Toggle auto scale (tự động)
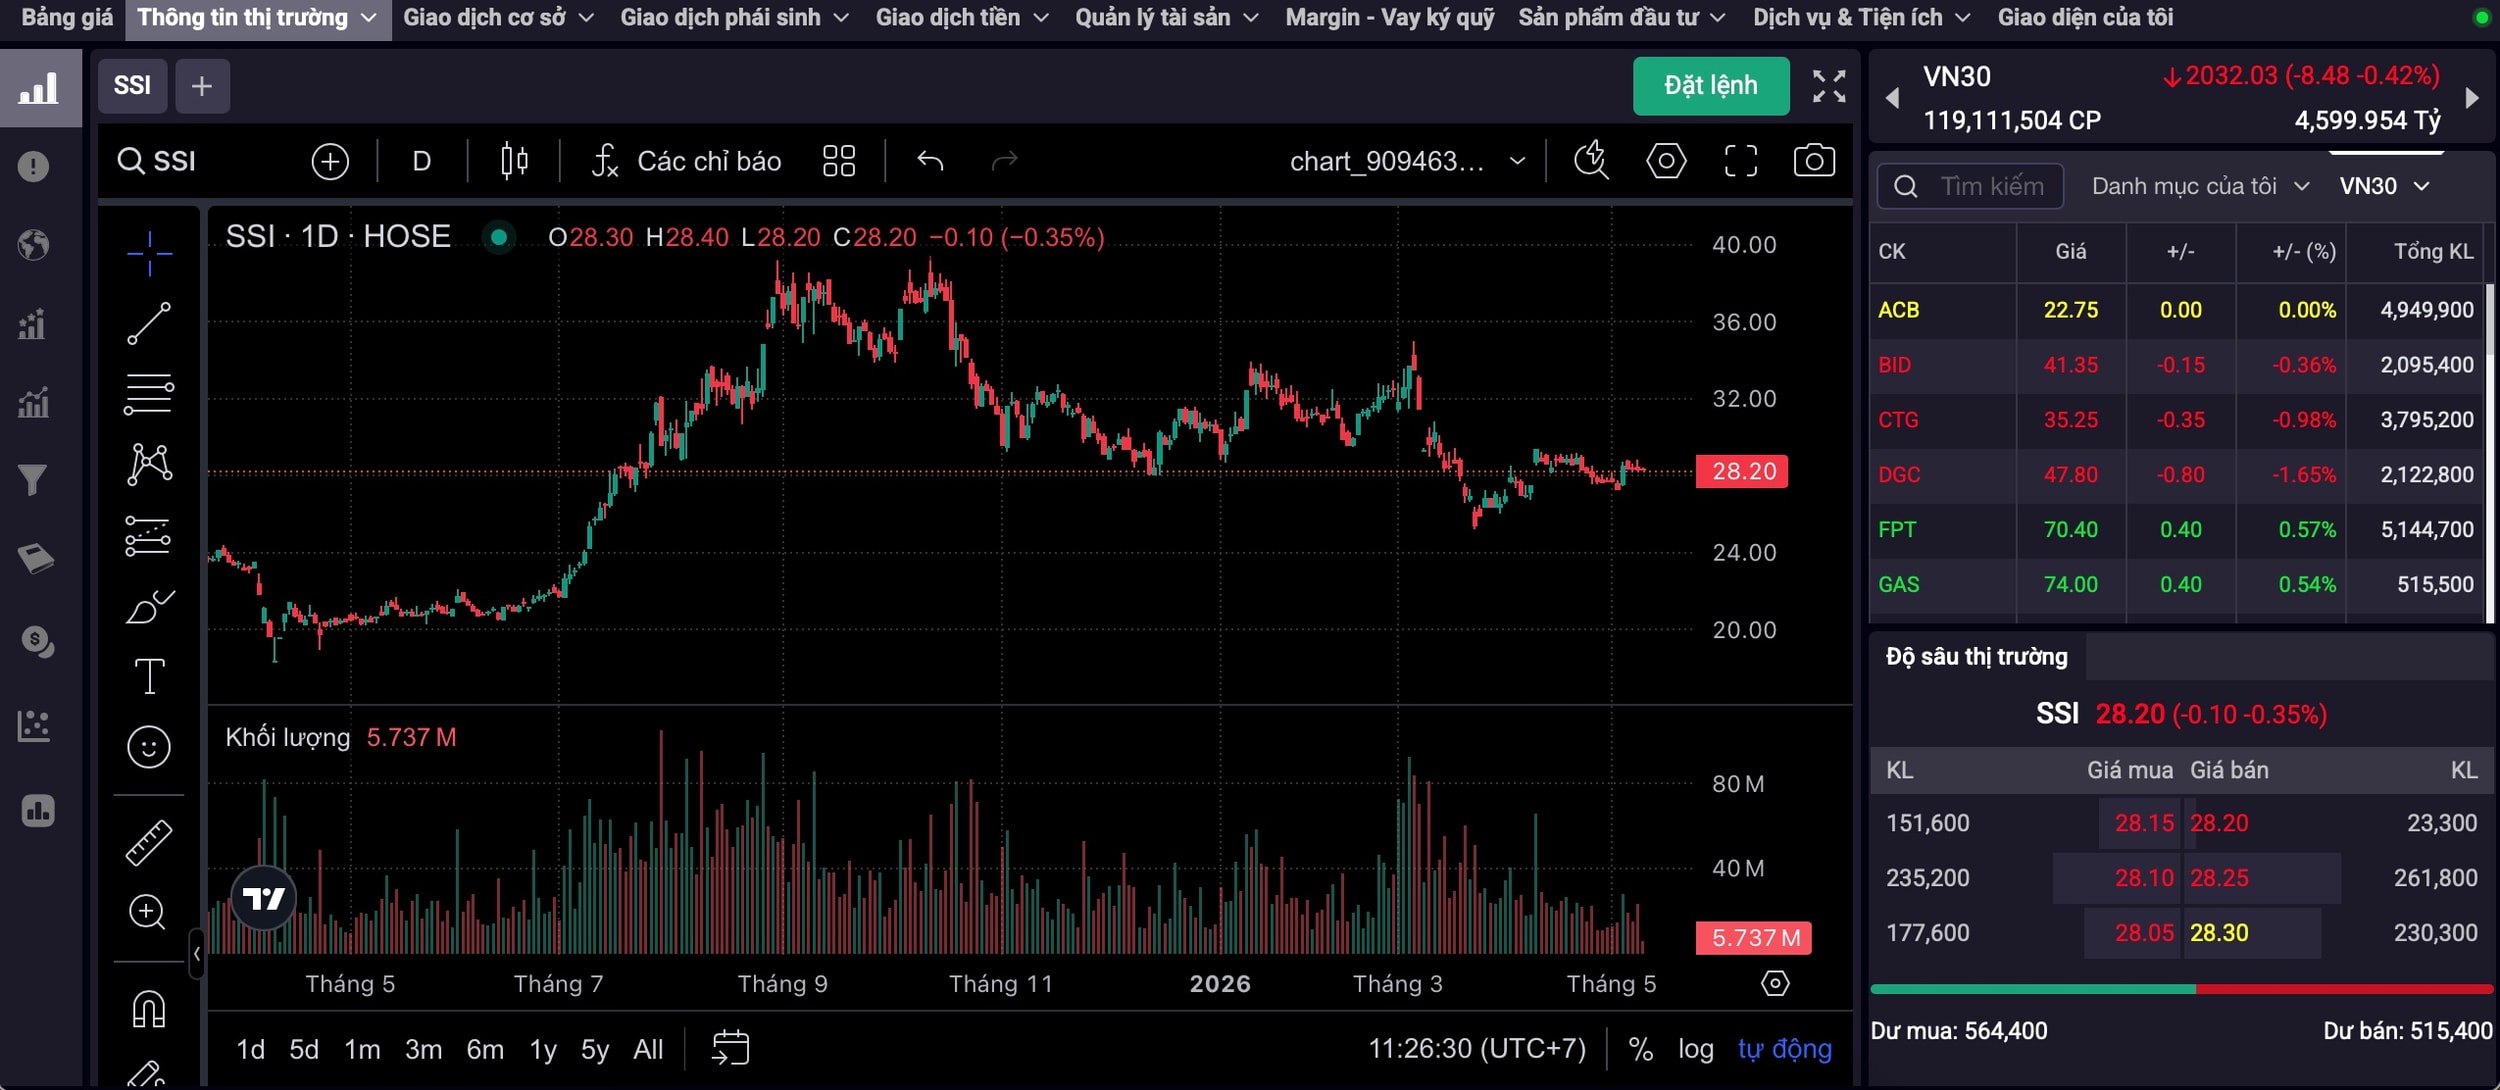Viewport: 2500px width, 1090px height. click(x=1785, y=1049)
